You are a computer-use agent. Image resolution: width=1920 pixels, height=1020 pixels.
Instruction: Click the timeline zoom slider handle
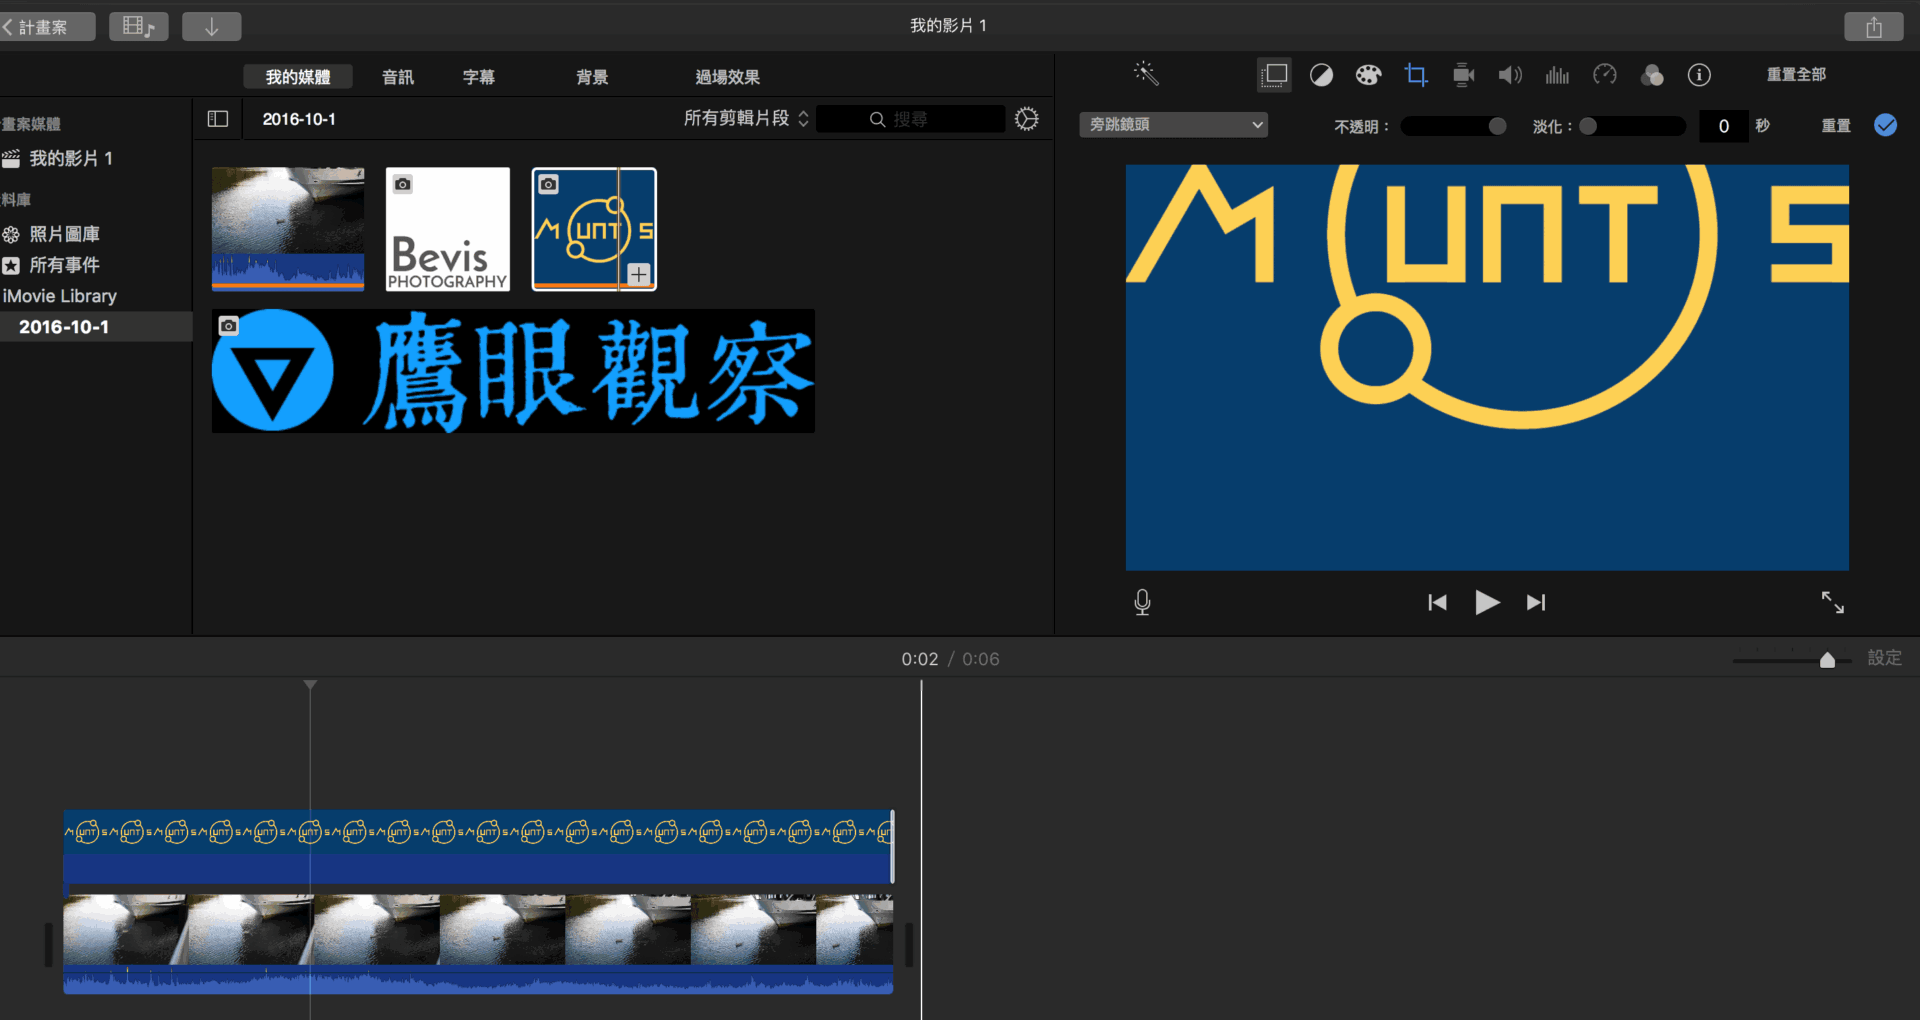coord(1827,660)
